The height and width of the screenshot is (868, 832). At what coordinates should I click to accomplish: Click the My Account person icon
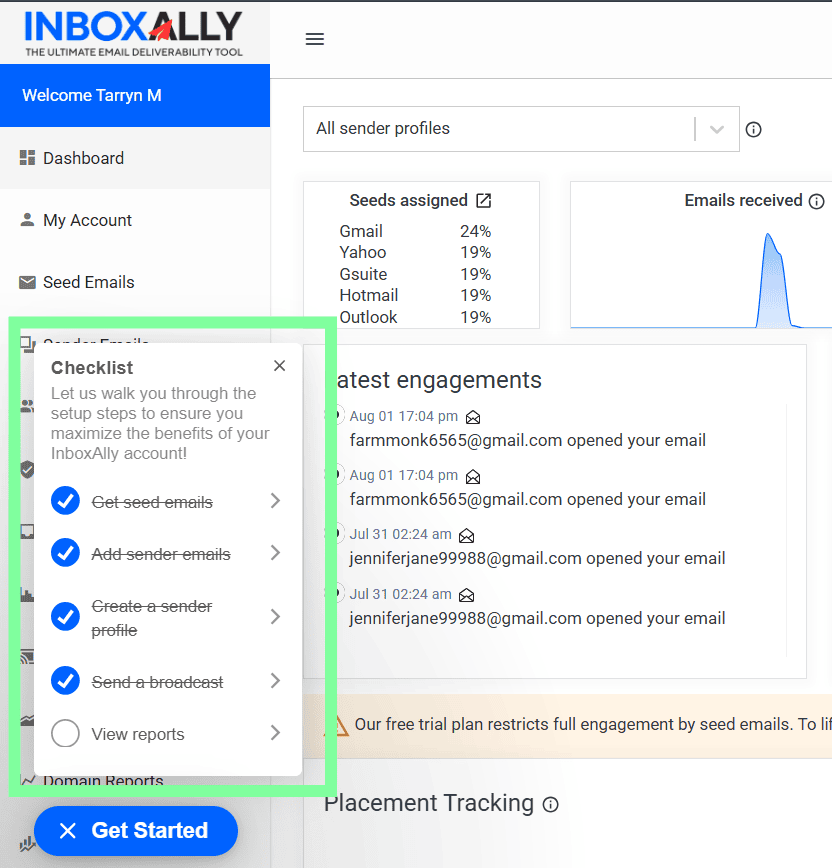pyautogui.click(x=27, y=220)
